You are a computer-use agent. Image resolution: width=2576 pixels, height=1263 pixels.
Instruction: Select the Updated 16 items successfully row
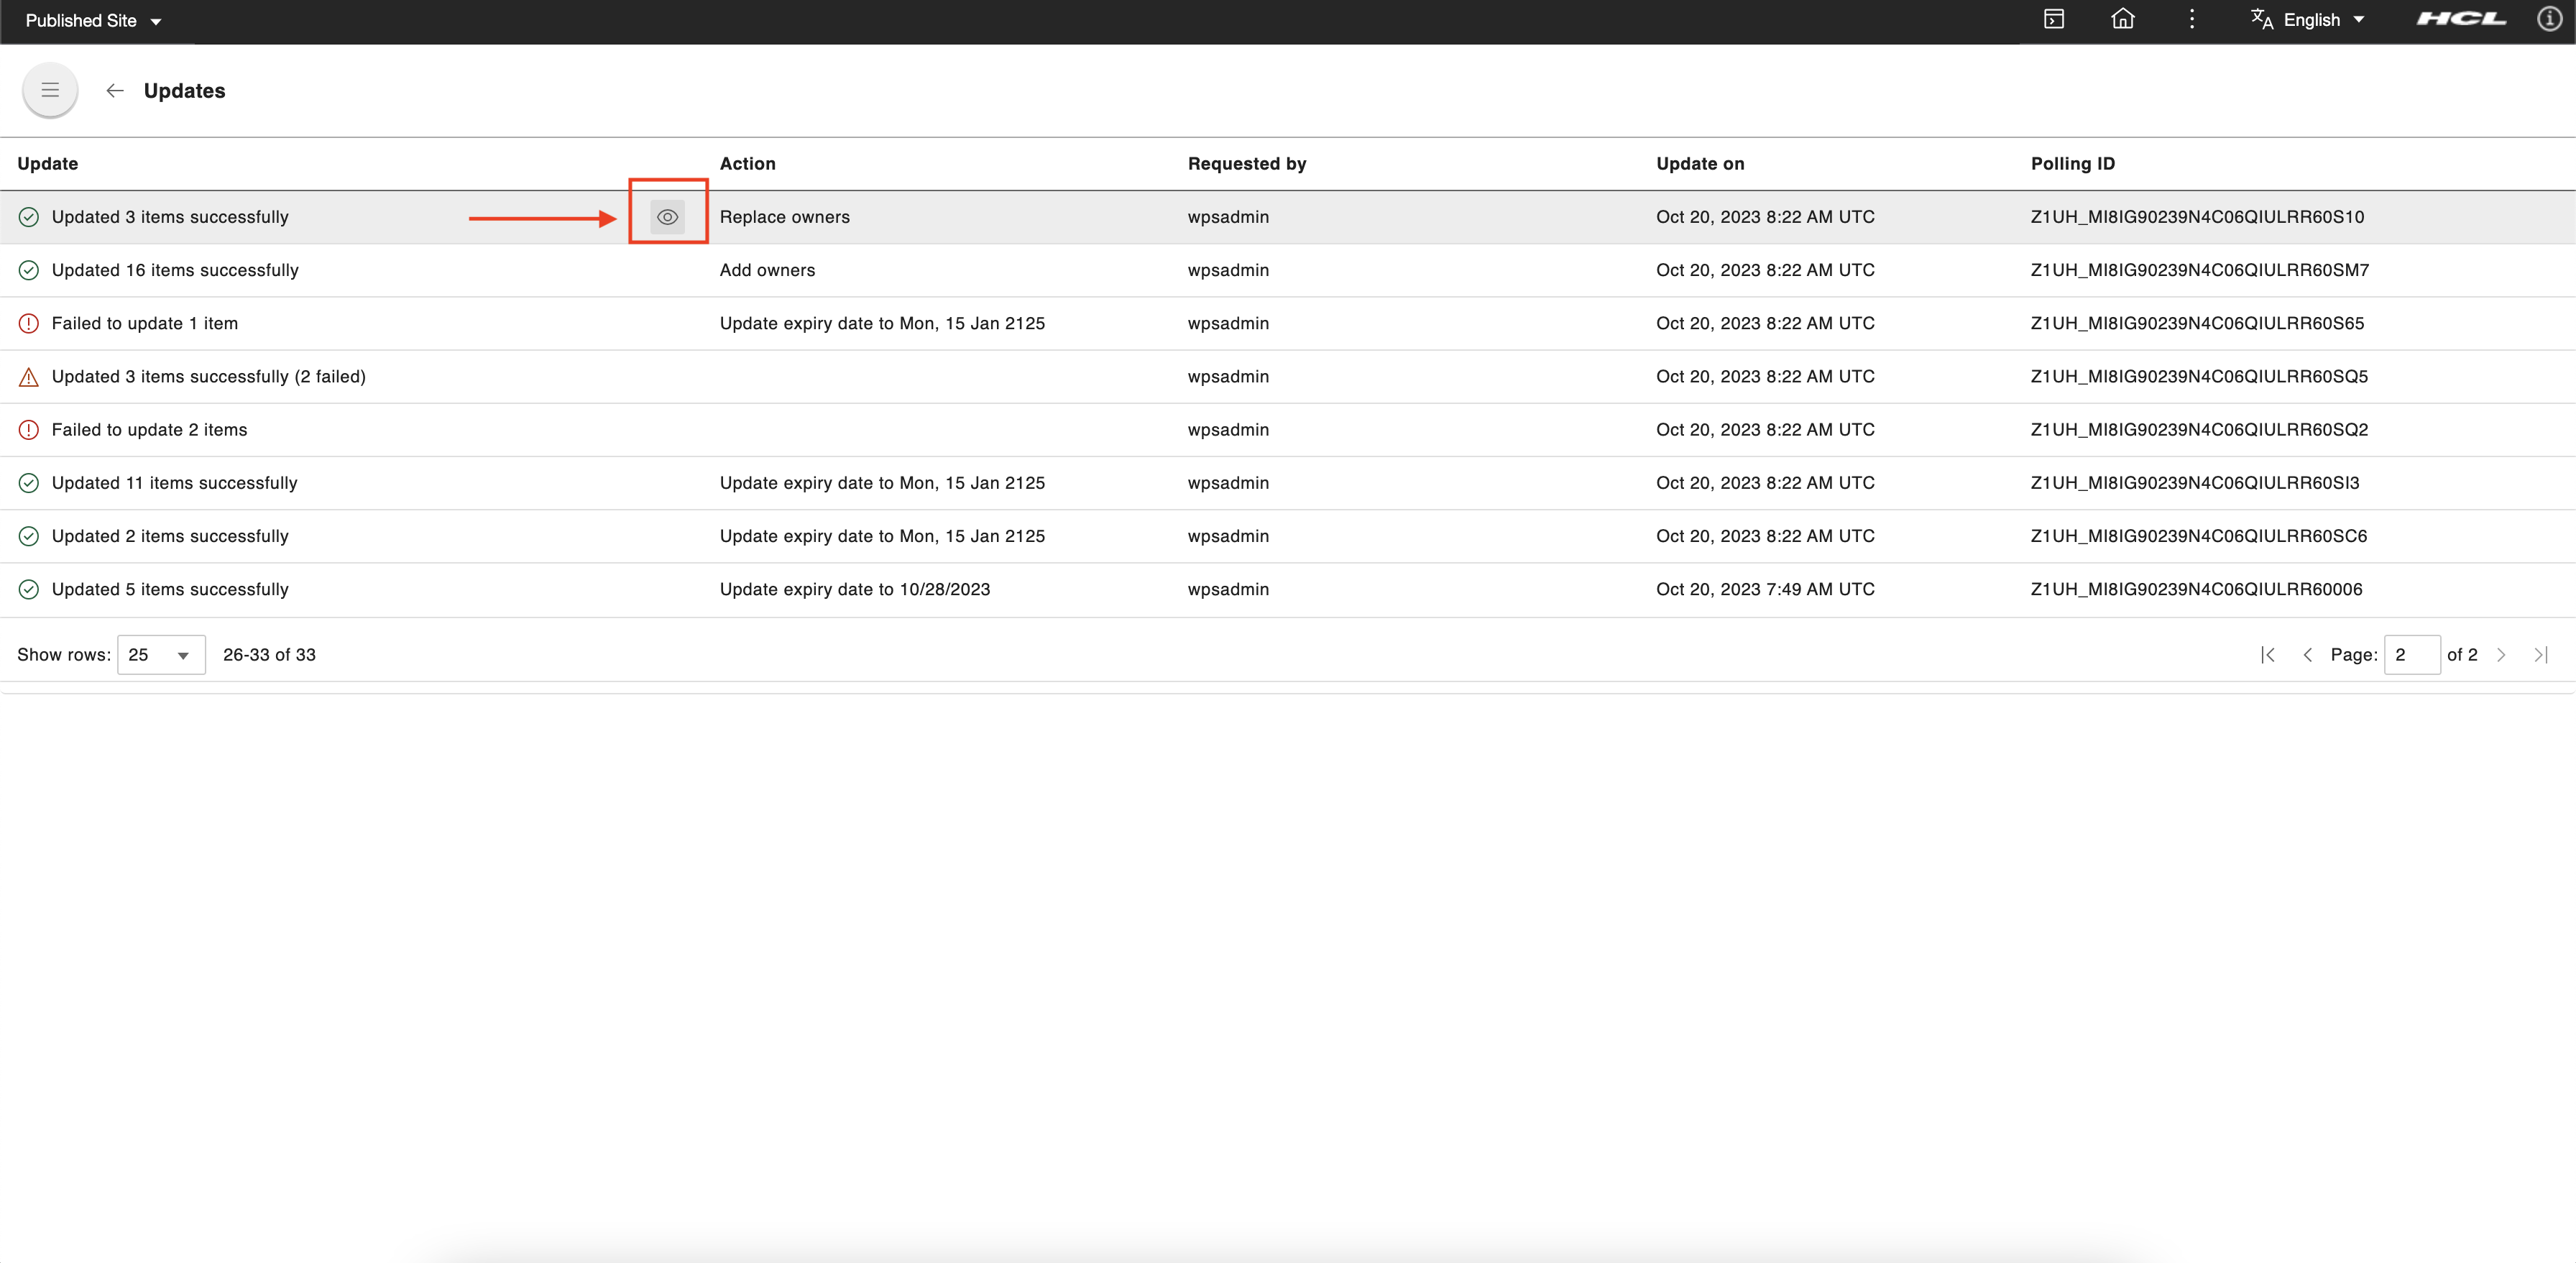[x=1288, y=271]
